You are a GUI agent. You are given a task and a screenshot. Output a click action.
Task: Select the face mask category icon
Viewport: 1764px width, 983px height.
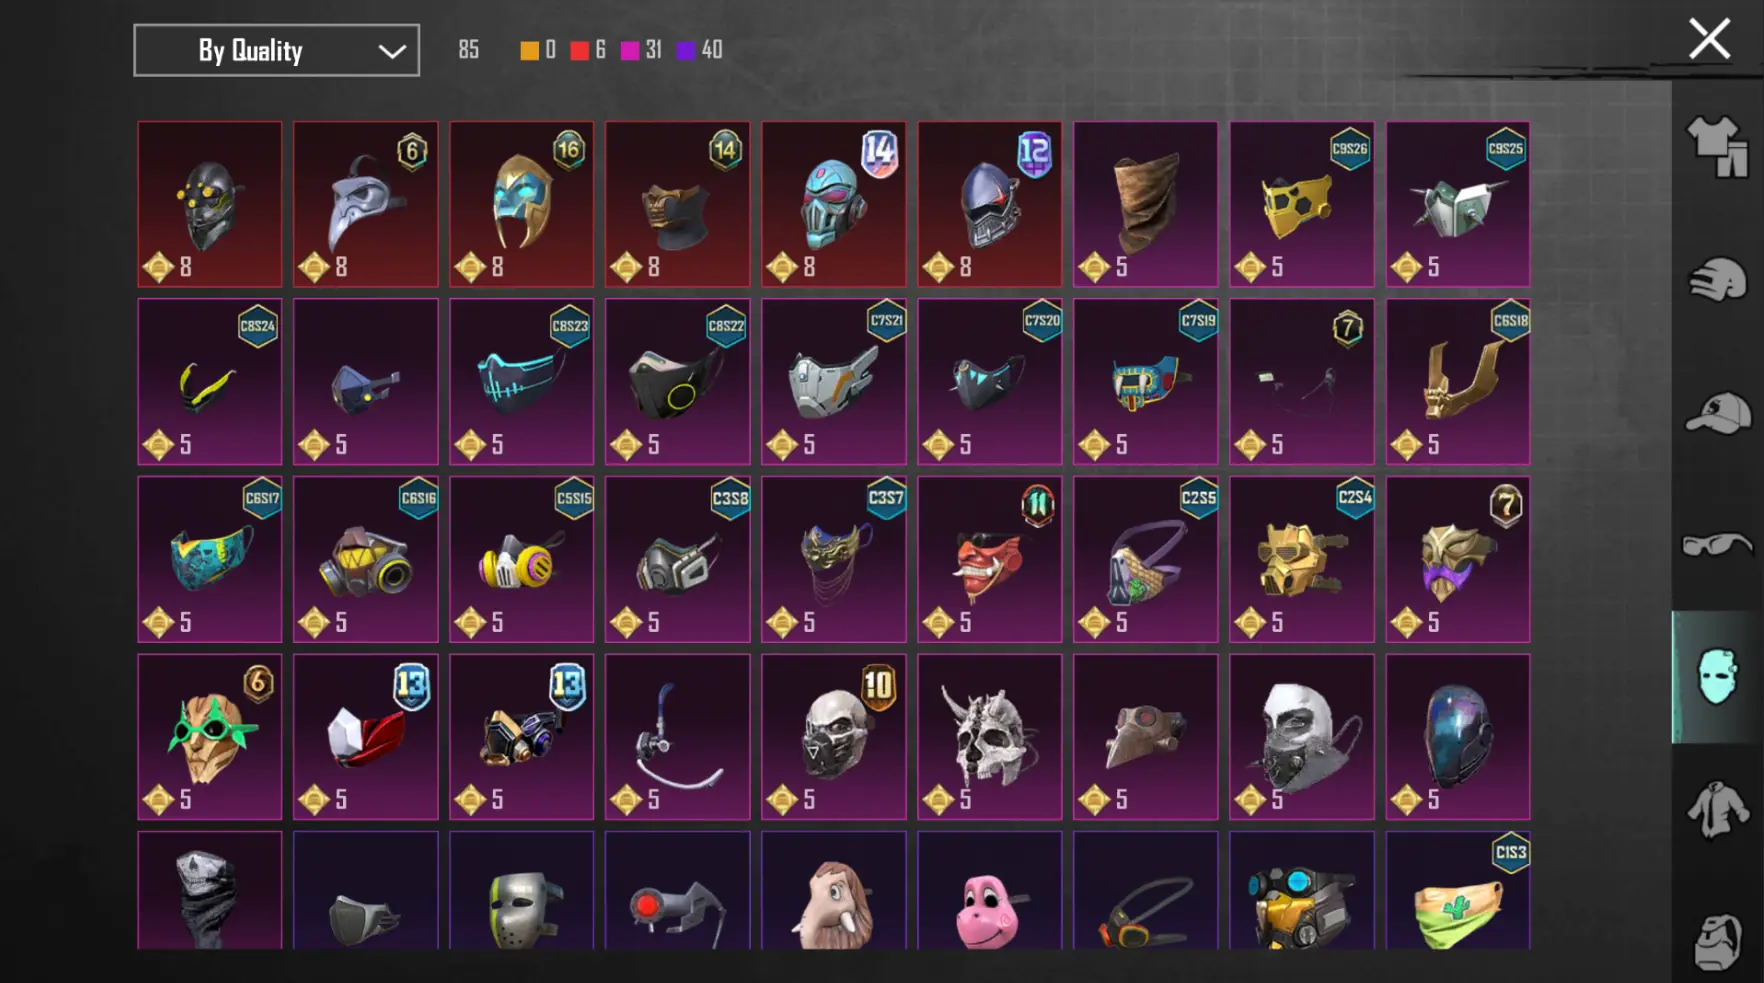pyautogui.click(x=1717, y=677)
